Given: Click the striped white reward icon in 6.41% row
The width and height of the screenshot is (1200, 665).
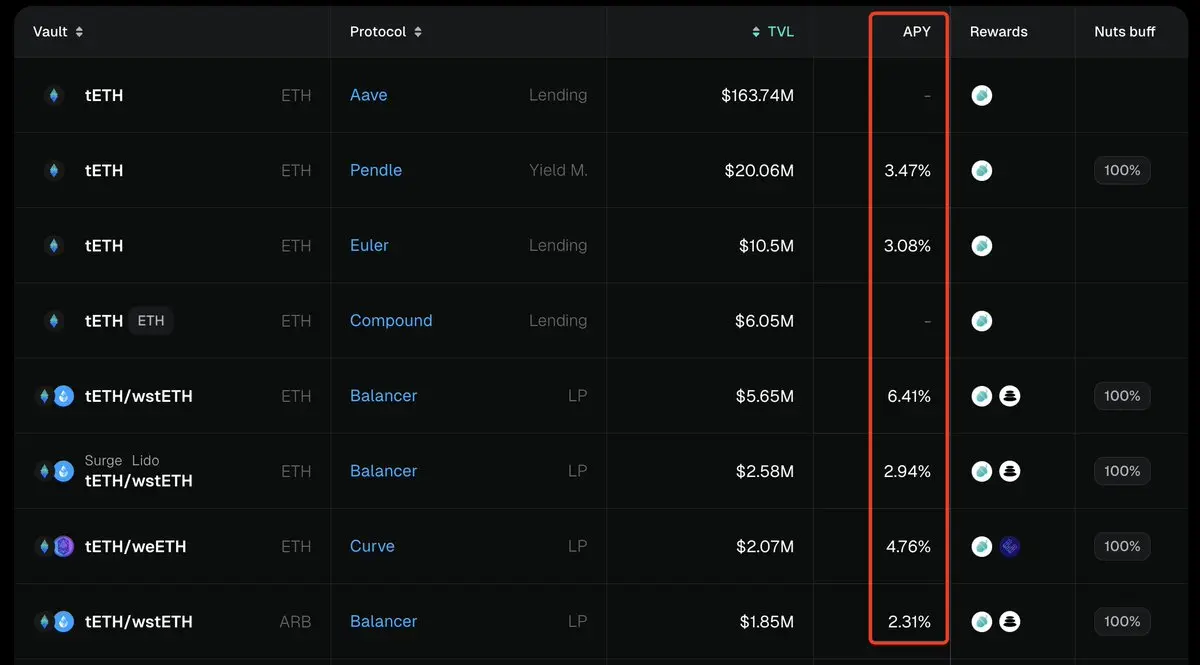Looking at the screenshot, I should (1010, 396).
